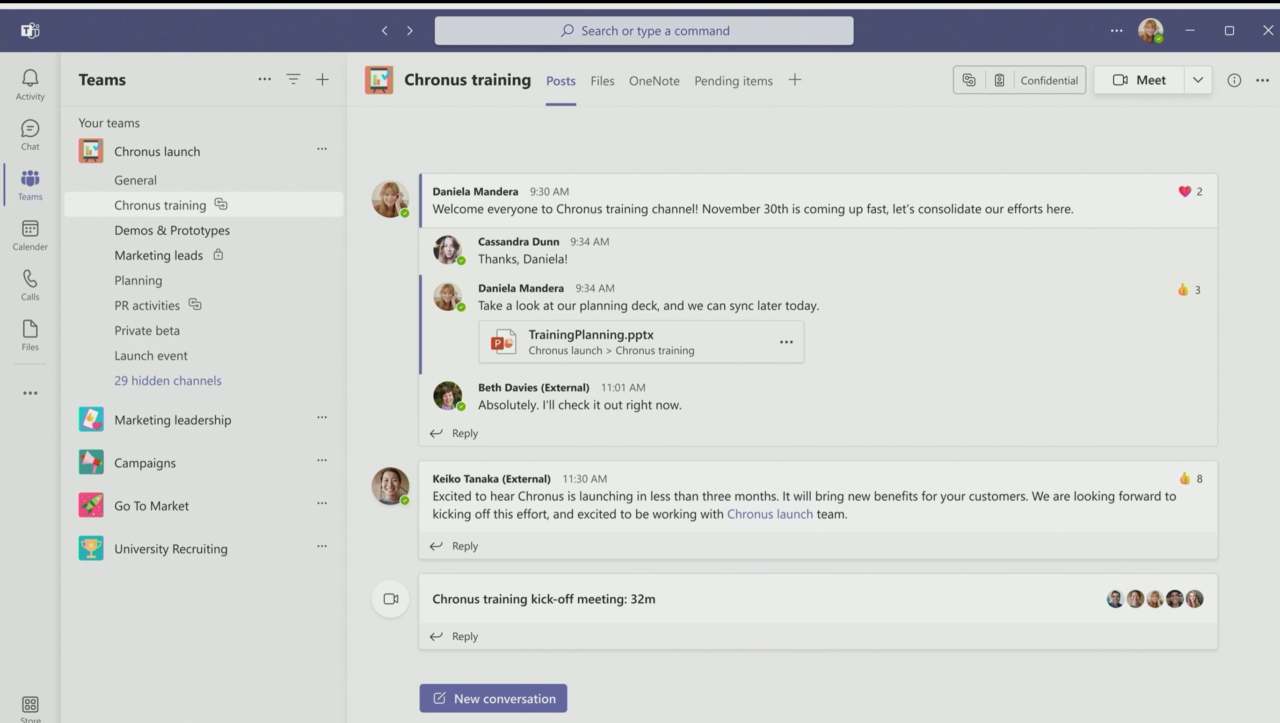Open the Store from the bottom left

pyautogui.click(x=29, y=706)
